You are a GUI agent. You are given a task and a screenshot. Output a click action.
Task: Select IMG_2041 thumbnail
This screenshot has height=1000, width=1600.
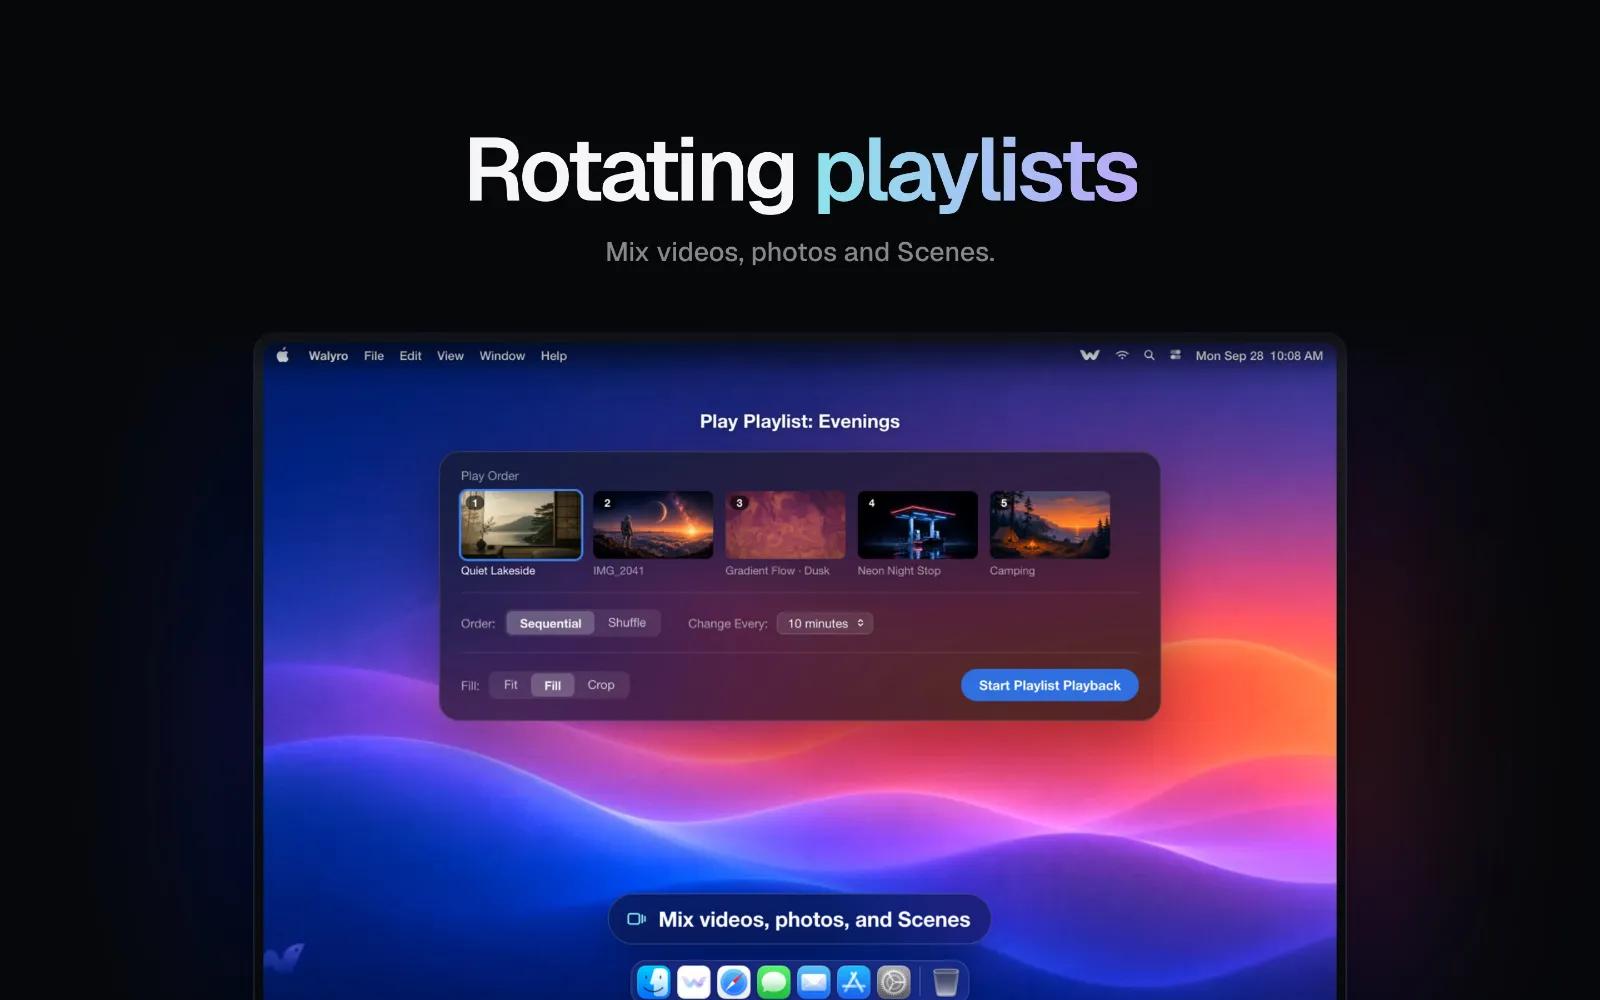point(653,525)
